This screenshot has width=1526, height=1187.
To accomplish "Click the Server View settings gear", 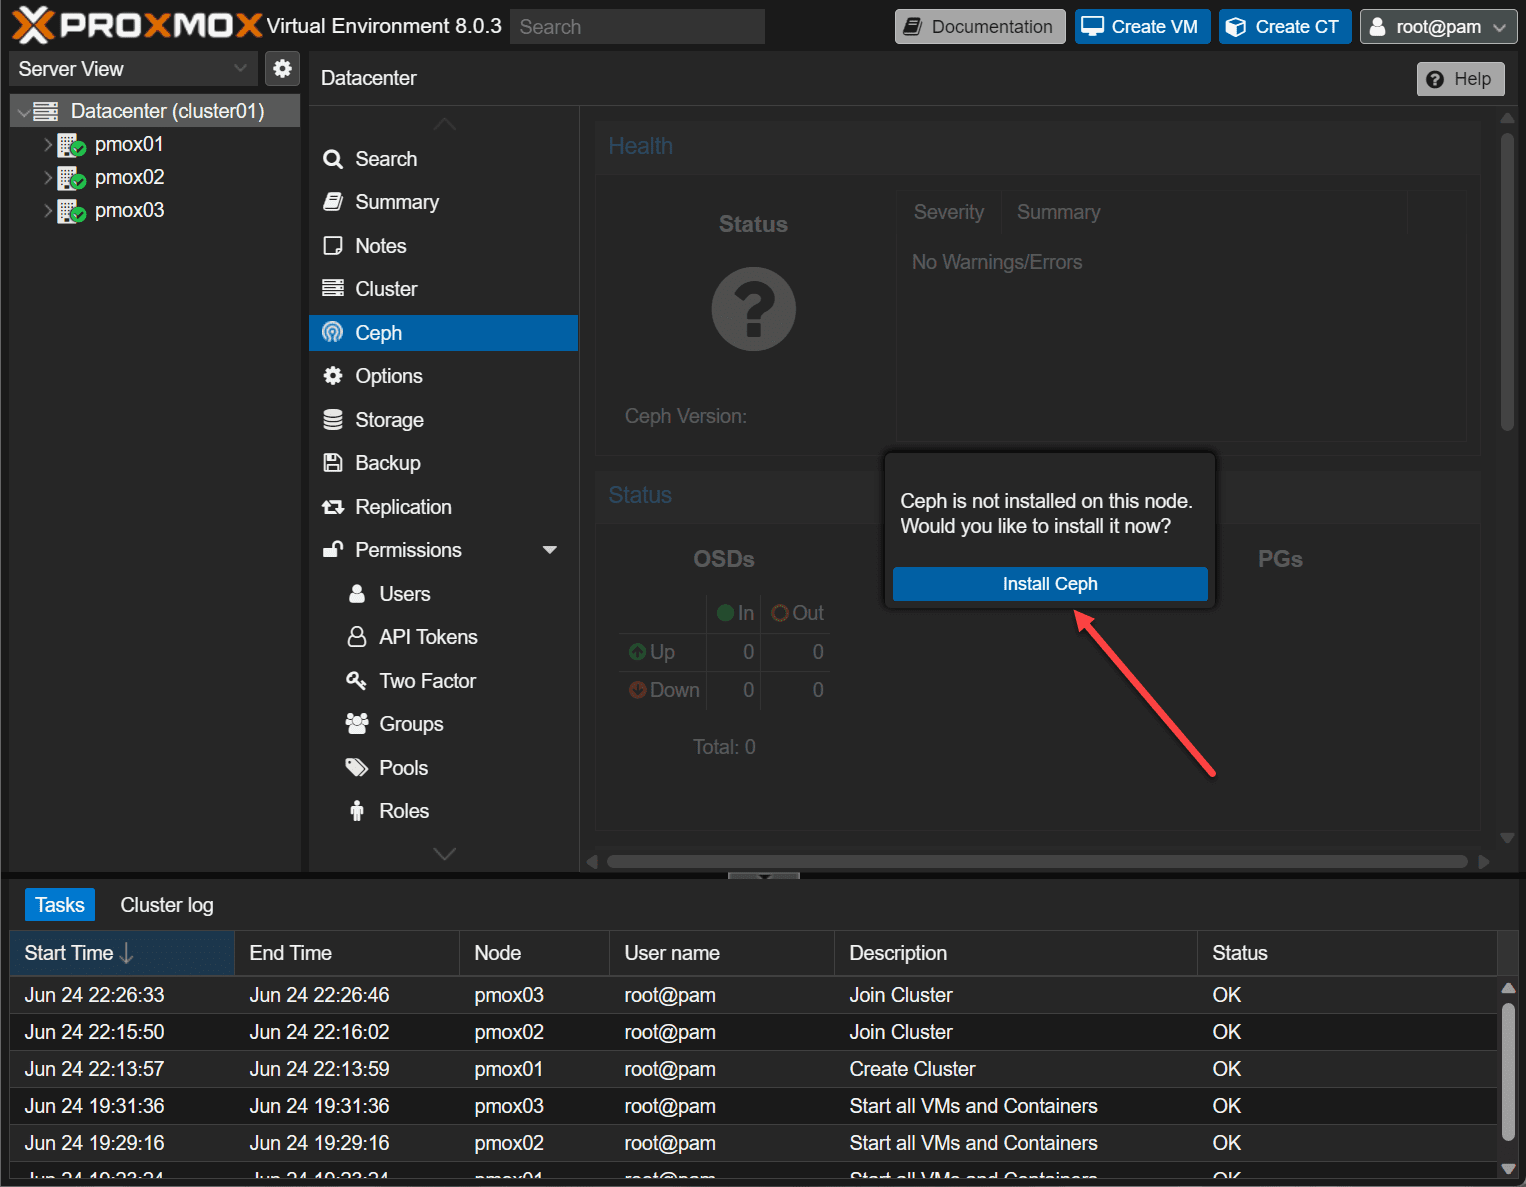I will click(x=282, y=68).
